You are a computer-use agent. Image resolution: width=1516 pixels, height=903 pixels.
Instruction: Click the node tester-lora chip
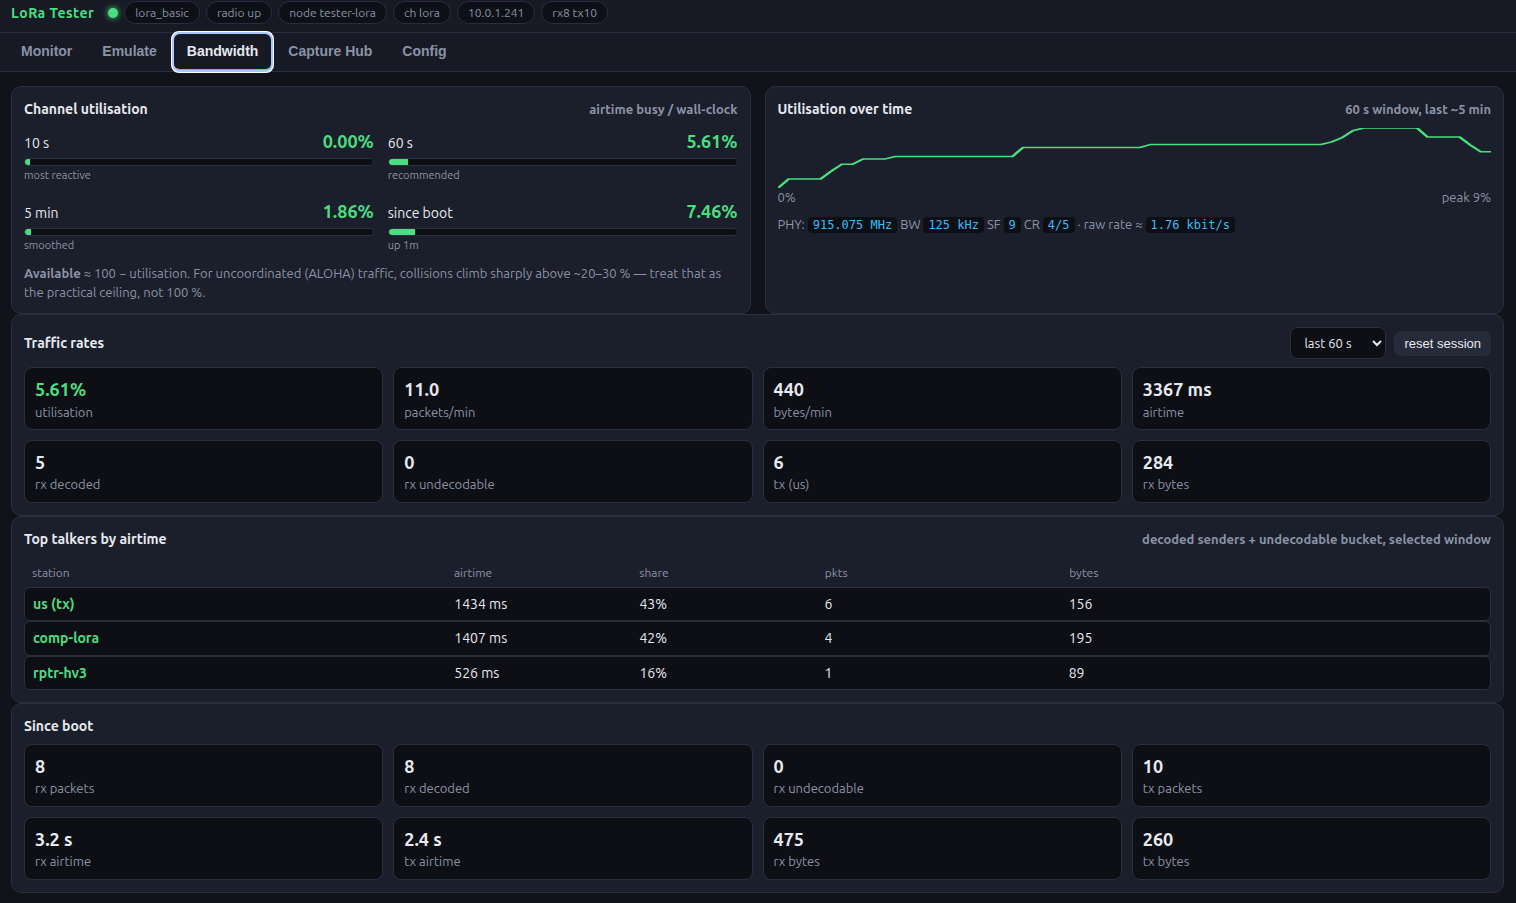[x=332, y=13]
